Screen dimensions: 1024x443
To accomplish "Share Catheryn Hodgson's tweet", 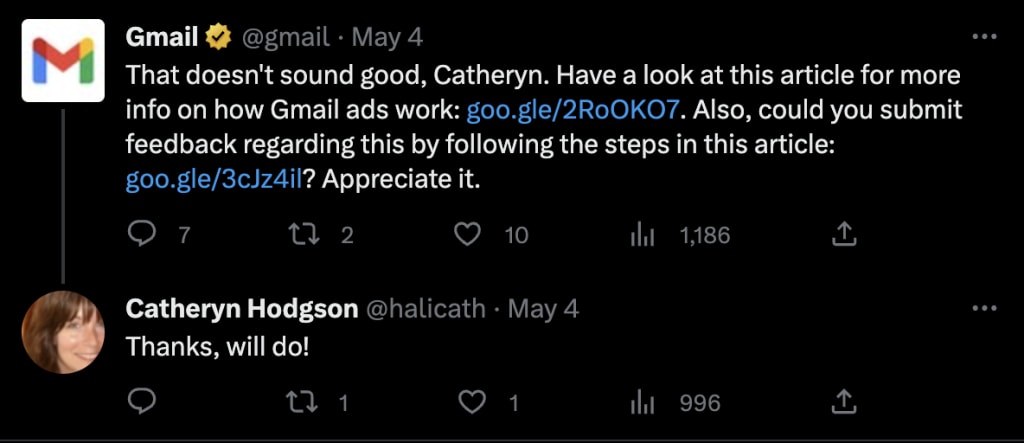I will 843,402.
